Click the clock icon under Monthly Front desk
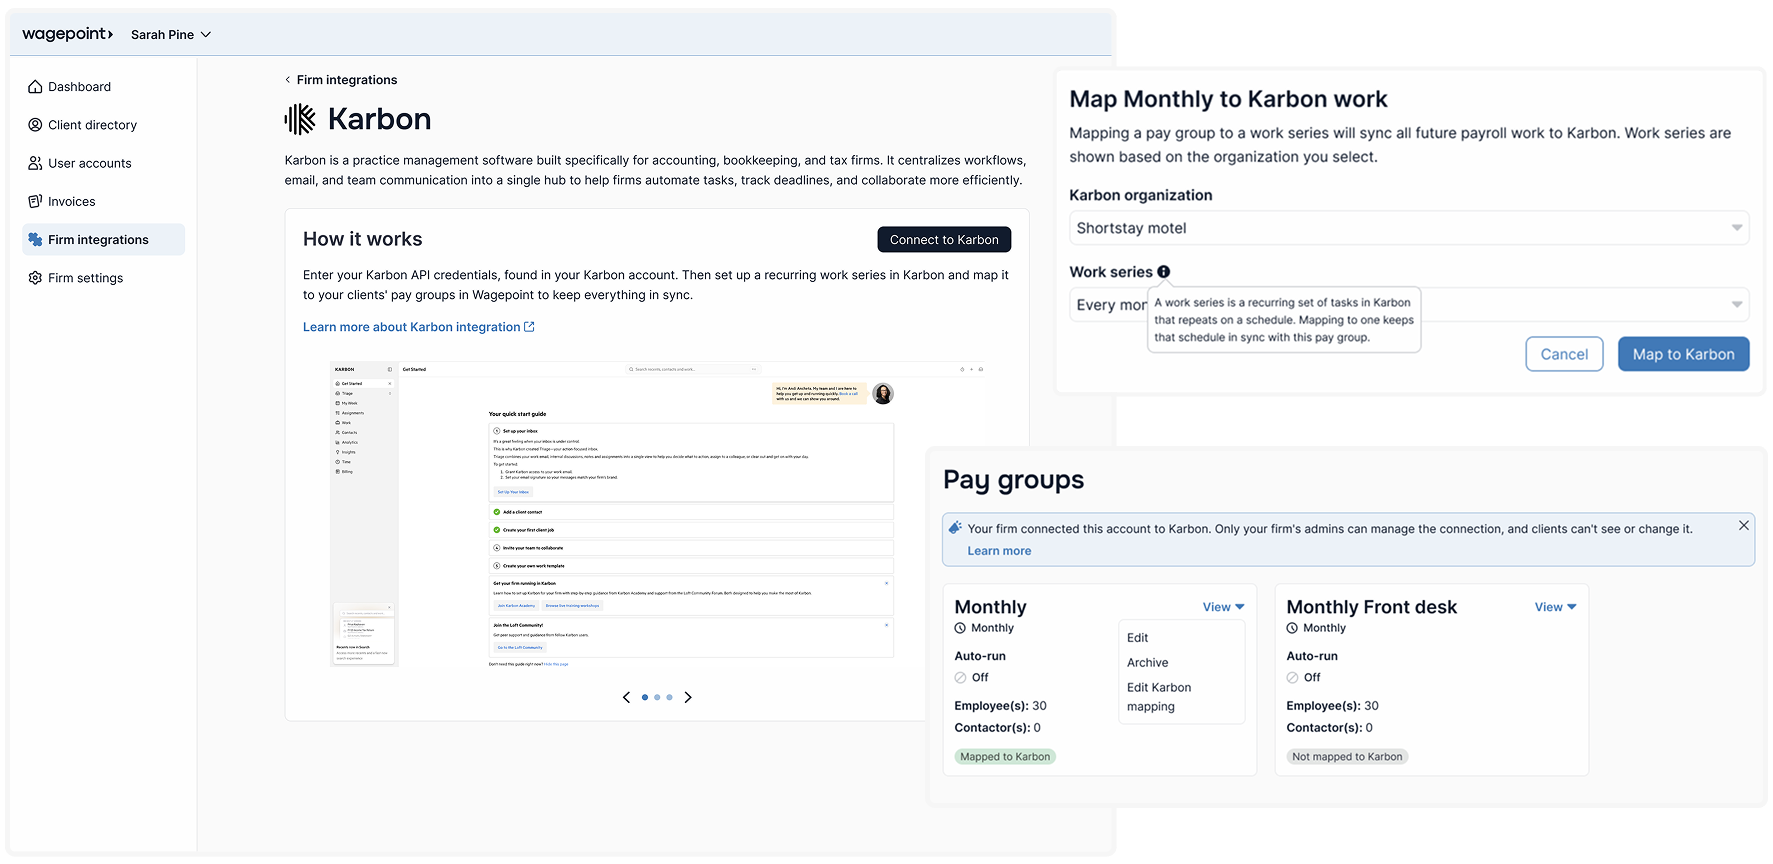The image size is (1773, 864). pos(1292,628)
